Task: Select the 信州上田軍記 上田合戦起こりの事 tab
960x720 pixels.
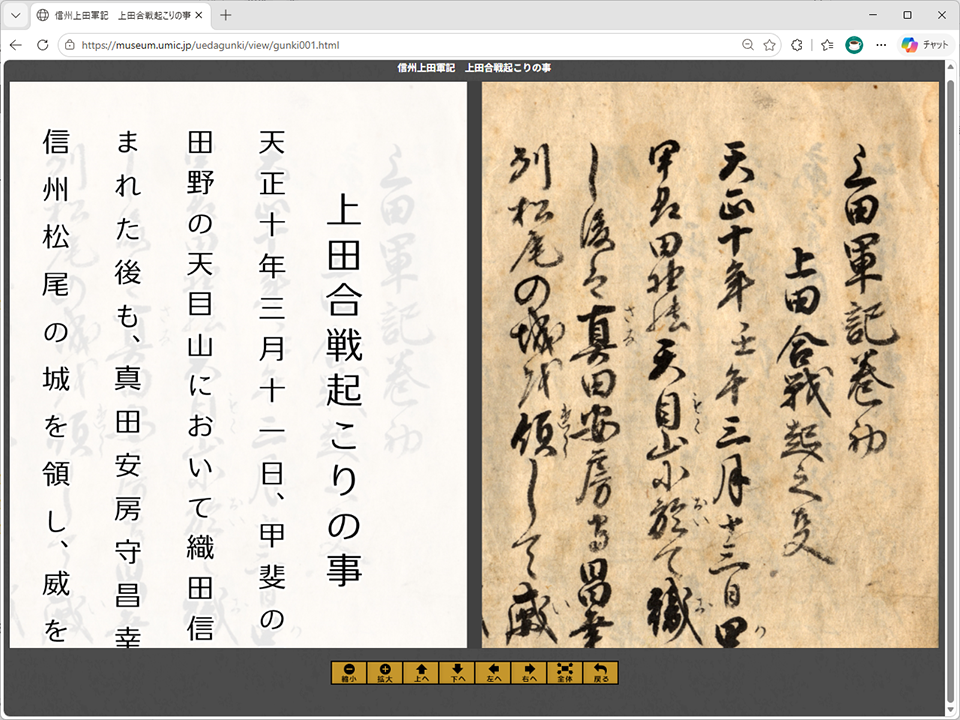Action: click(x=121, y=15)
